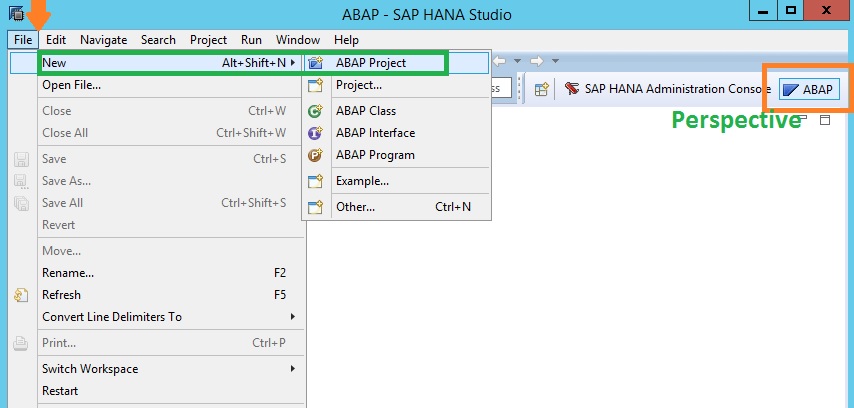The height and width of the screenshot is (408, 854).
Task: Click the ABAP Program icon
Action: tap(315, 155)
